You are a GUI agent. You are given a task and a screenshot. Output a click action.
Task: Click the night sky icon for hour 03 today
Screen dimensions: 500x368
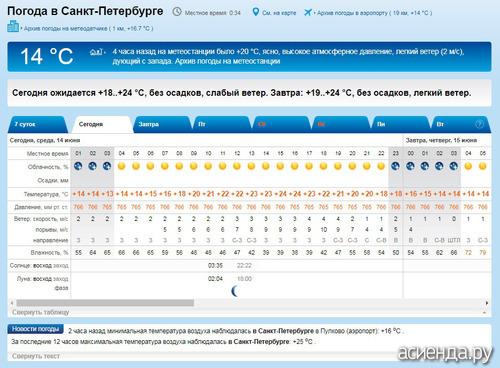point(107,166)
